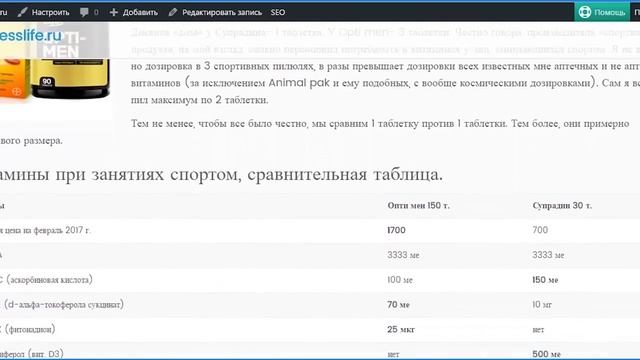Click the 100 ме cell
Screen dimensions: 640x360
pos(400,280)
